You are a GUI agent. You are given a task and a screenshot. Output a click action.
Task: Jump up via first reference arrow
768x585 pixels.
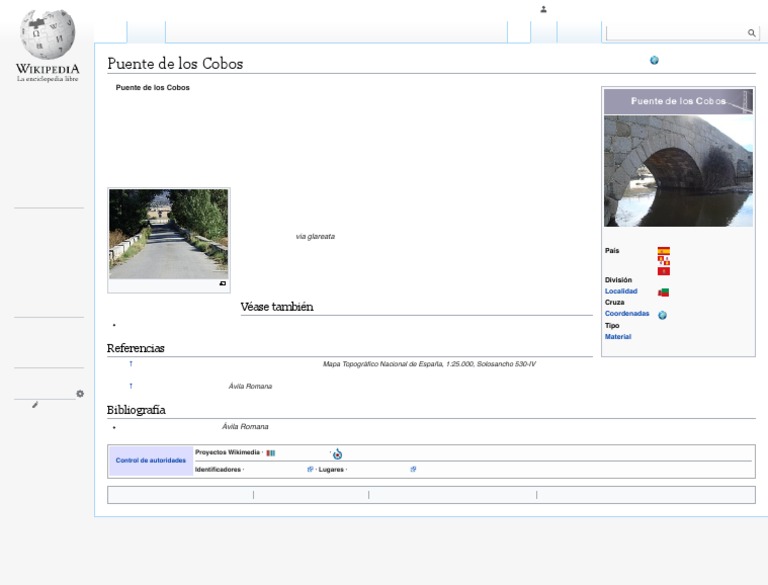[x=130, y=364]
